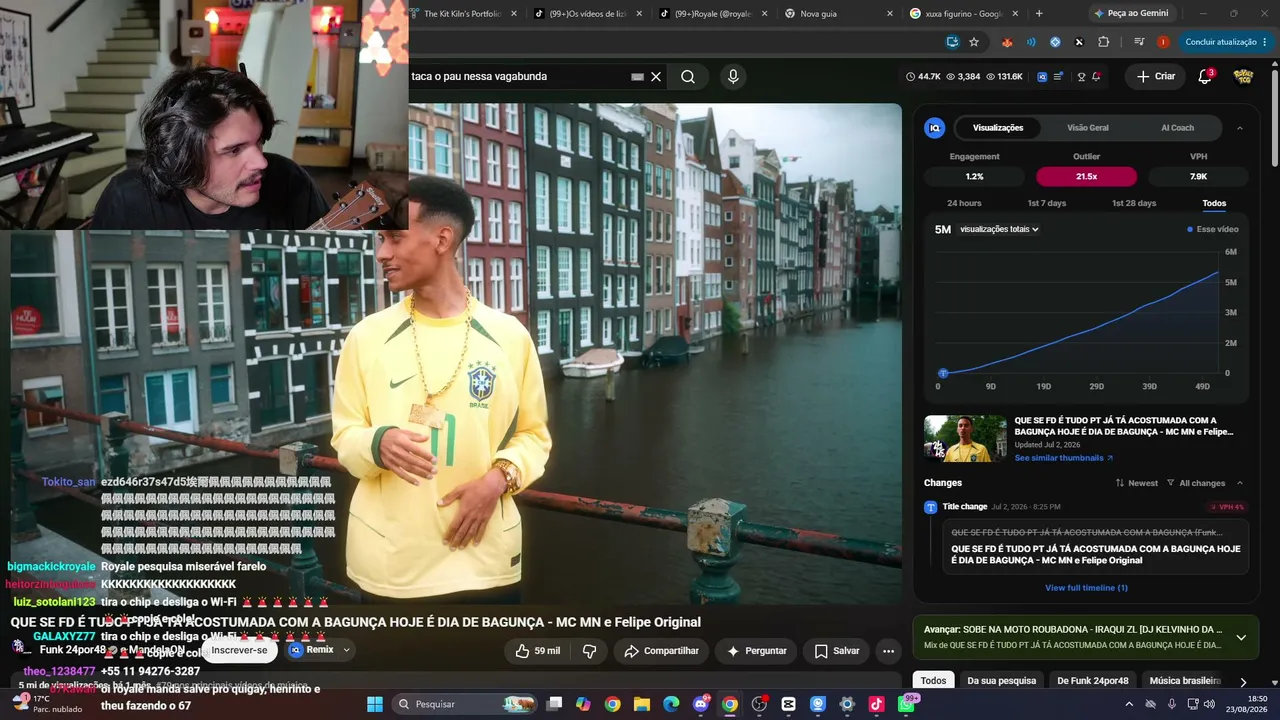Screen dimensions: 1280x720
Task: Select the De Funk 24por48 chip
Action: [1093, 681]
